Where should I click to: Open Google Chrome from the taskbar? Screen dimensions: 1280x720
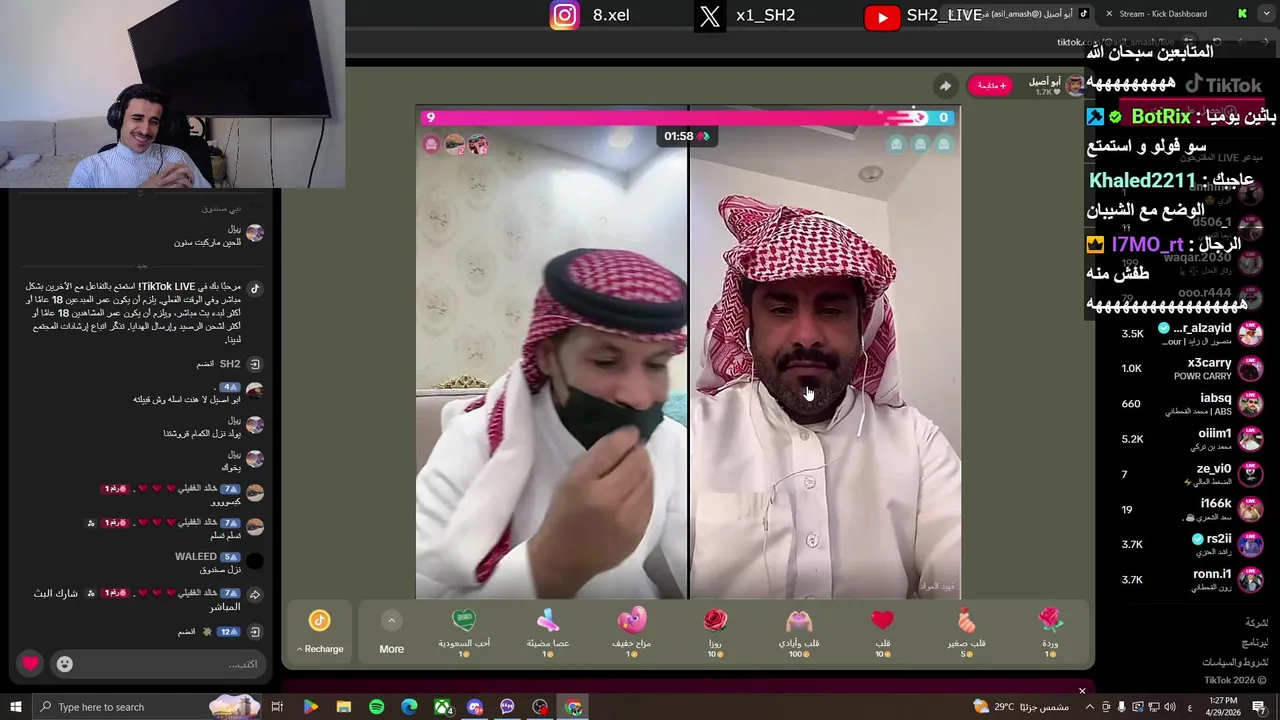tap(573, 707)
